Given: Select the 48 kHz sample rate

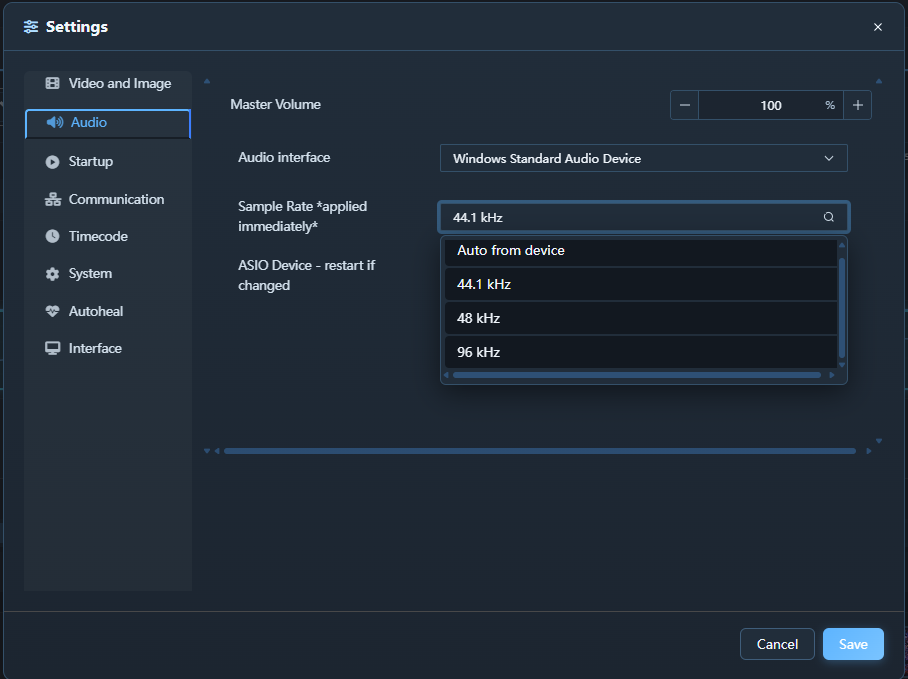Looking at the screenshot, I should click(640, 318).
